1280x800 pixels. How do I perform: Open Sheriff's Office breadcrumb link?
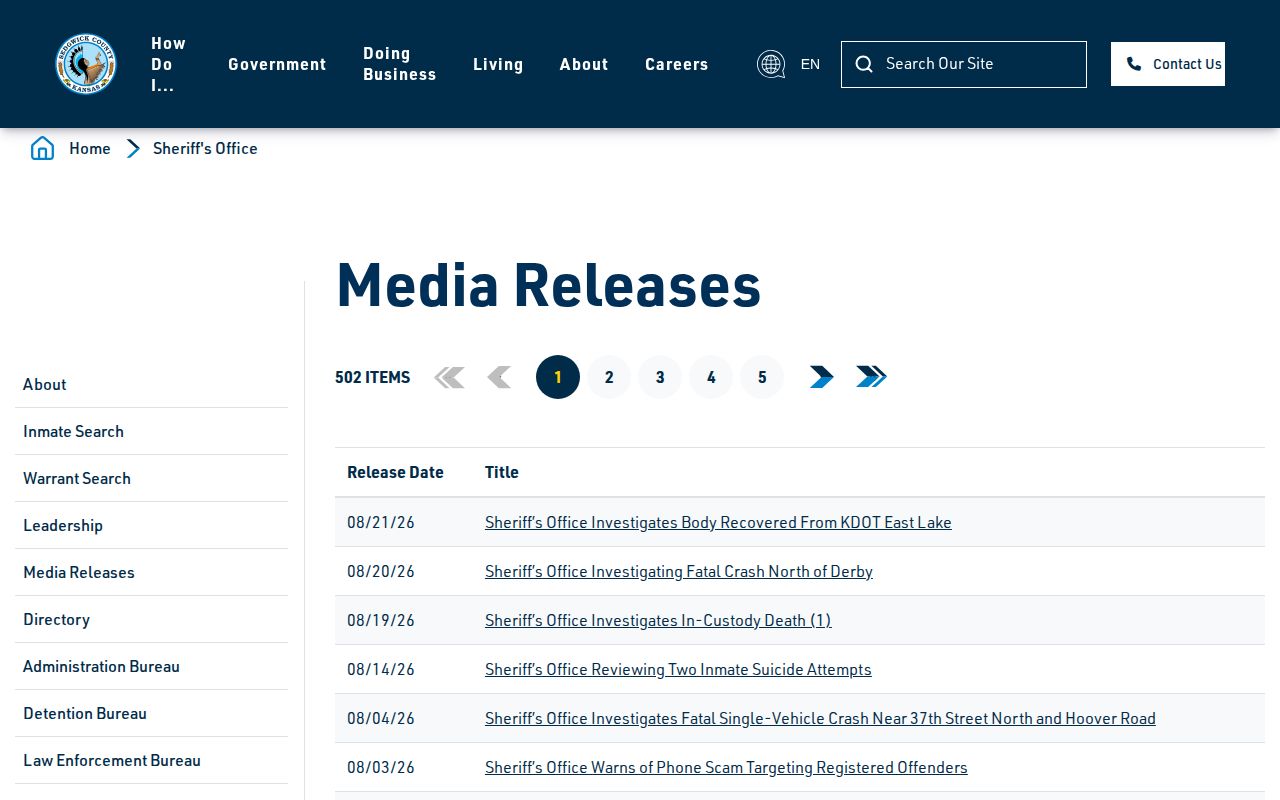pyautogui.click(x=205, y=148)
